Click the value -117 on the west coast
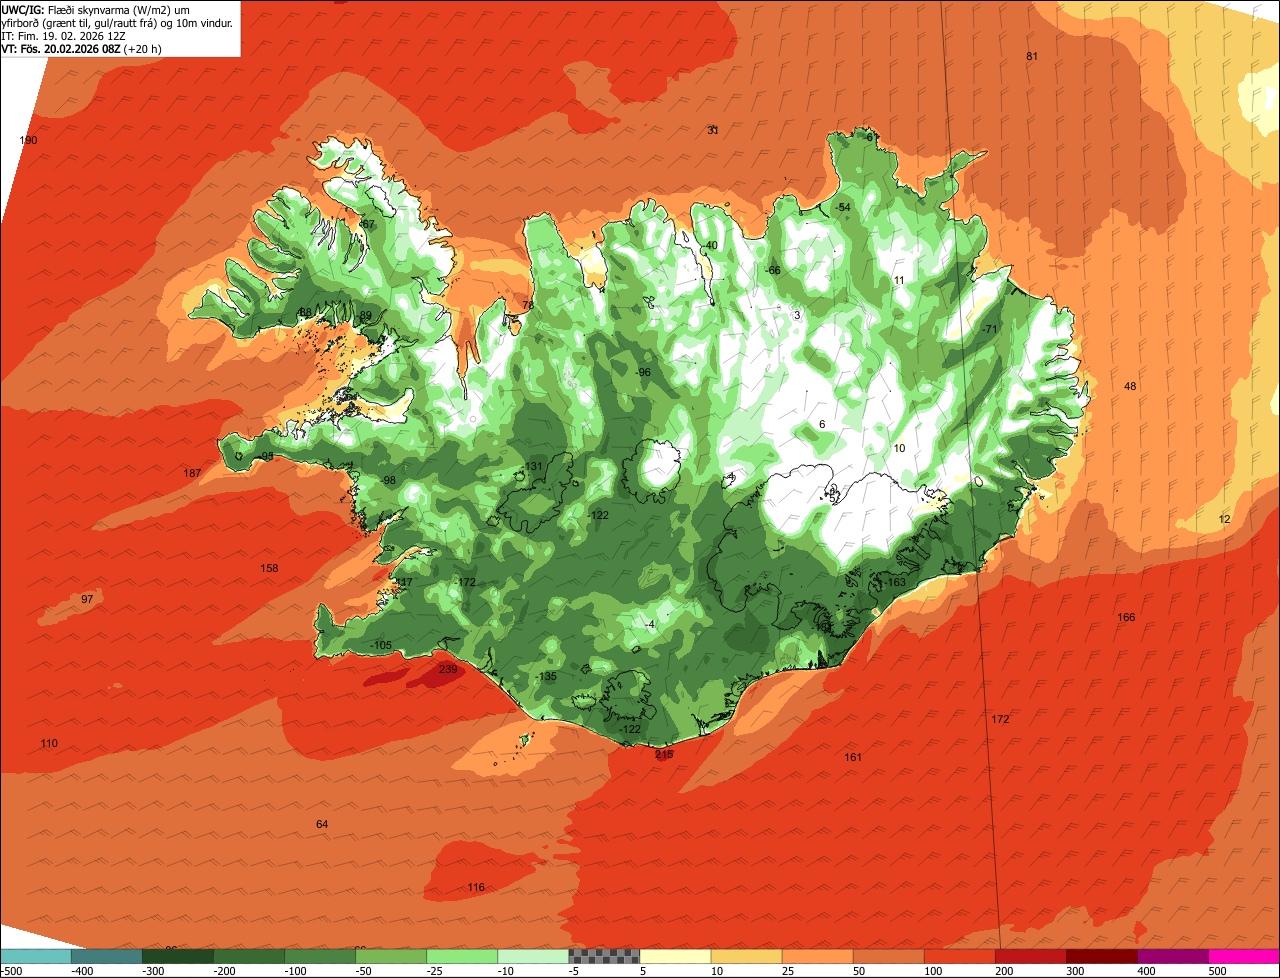The width and height of the screenshot is (1280, 978). coord(402,582)
